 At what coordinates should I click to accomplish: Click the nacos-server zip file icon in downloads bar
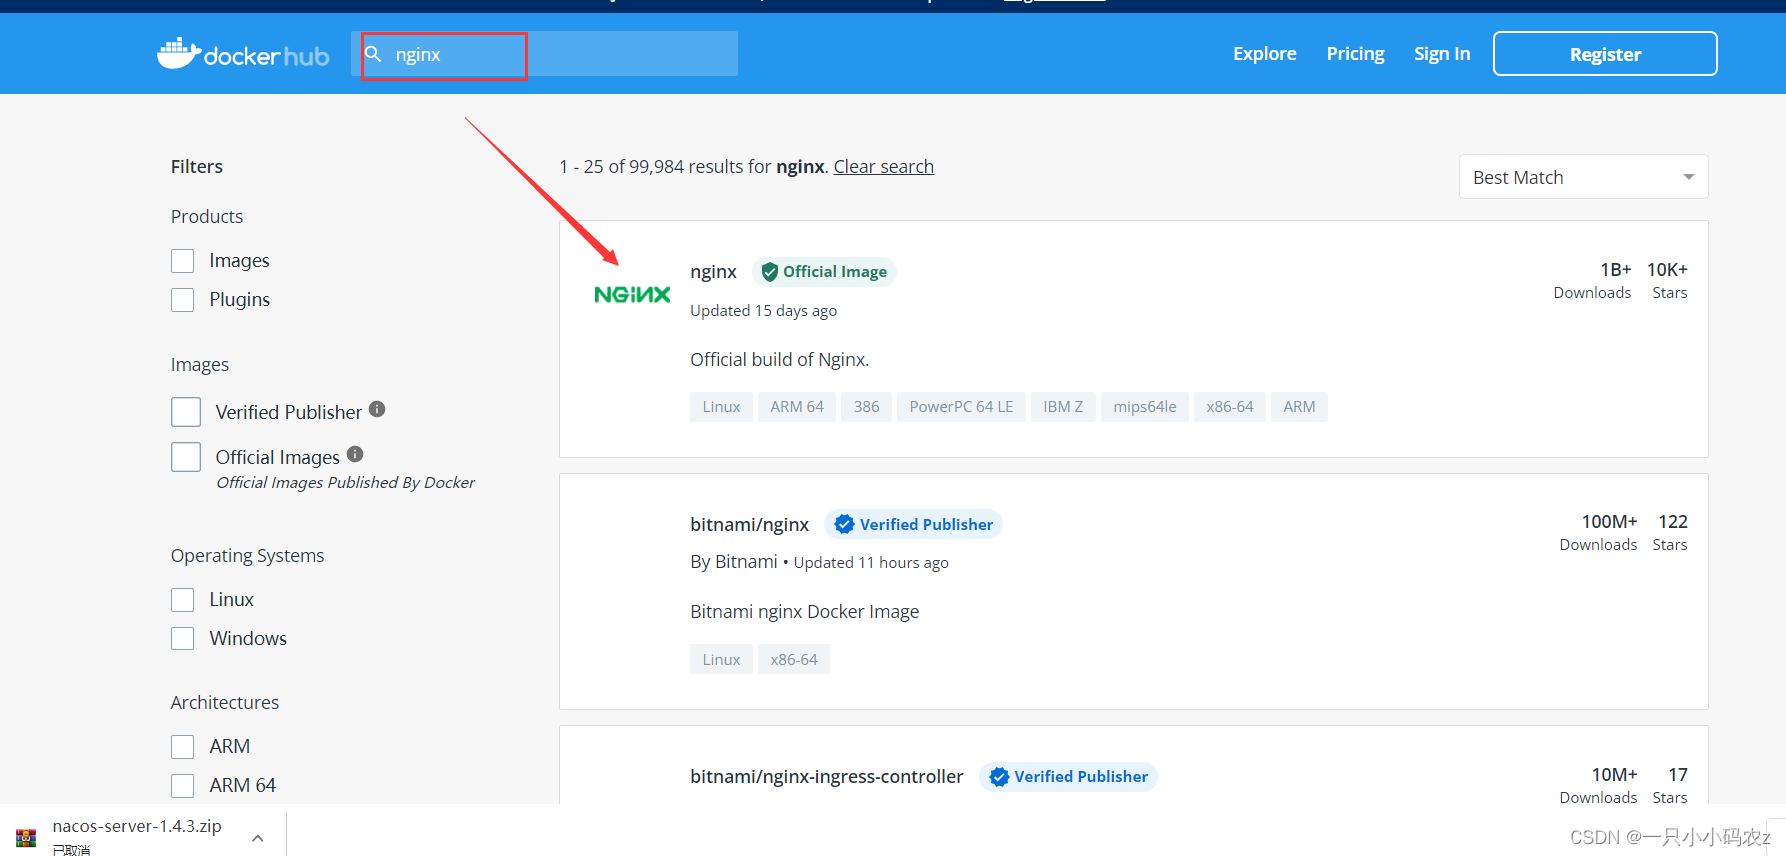26,837
